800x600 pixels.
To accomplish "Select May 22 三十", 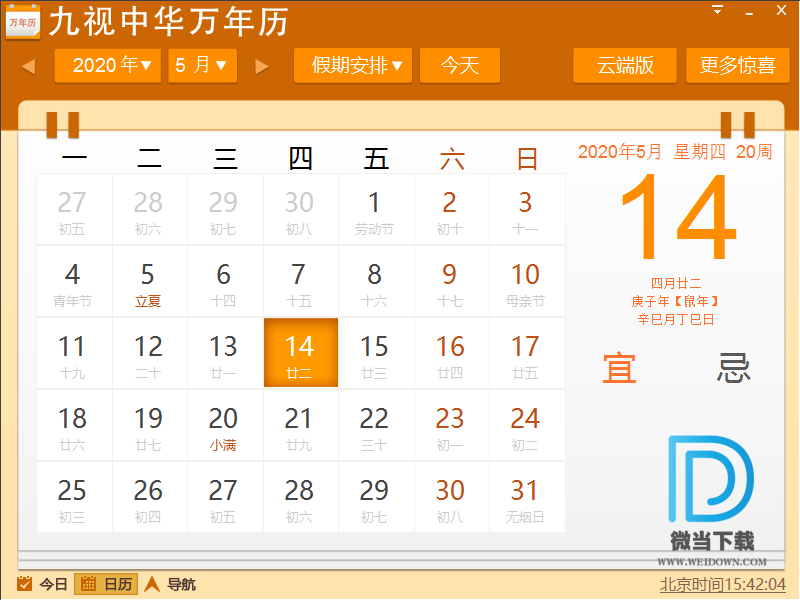I will pyautogui.click(x=376, y=426).
